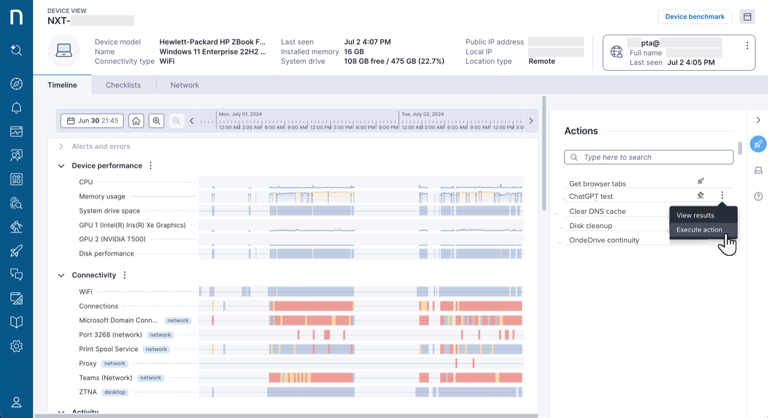The image size is (768, 418).
Task: Open three-dot menu for ChatGPT test action
Action: click(x=722, y=196)
